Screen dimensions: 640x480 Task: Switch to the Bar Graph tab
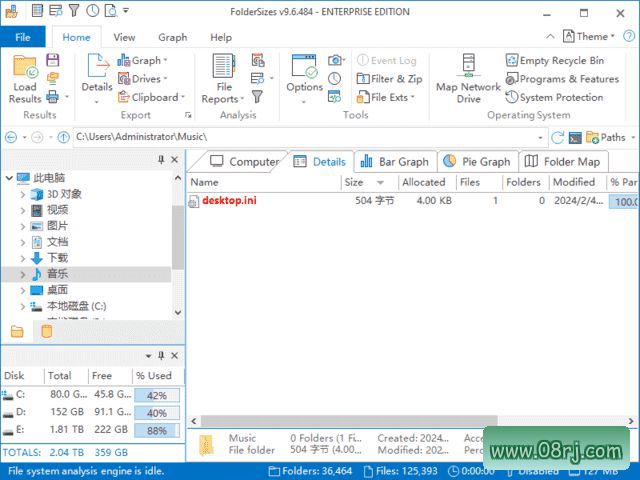pyautogui.click(x=395, y=162)
